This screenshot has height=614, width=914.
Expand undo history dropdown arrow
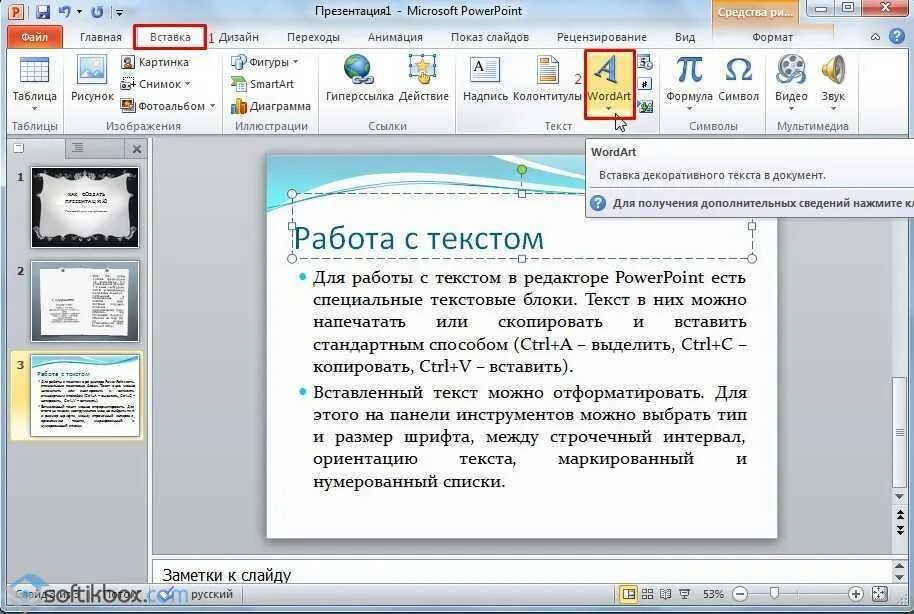(x=79, y=11)
